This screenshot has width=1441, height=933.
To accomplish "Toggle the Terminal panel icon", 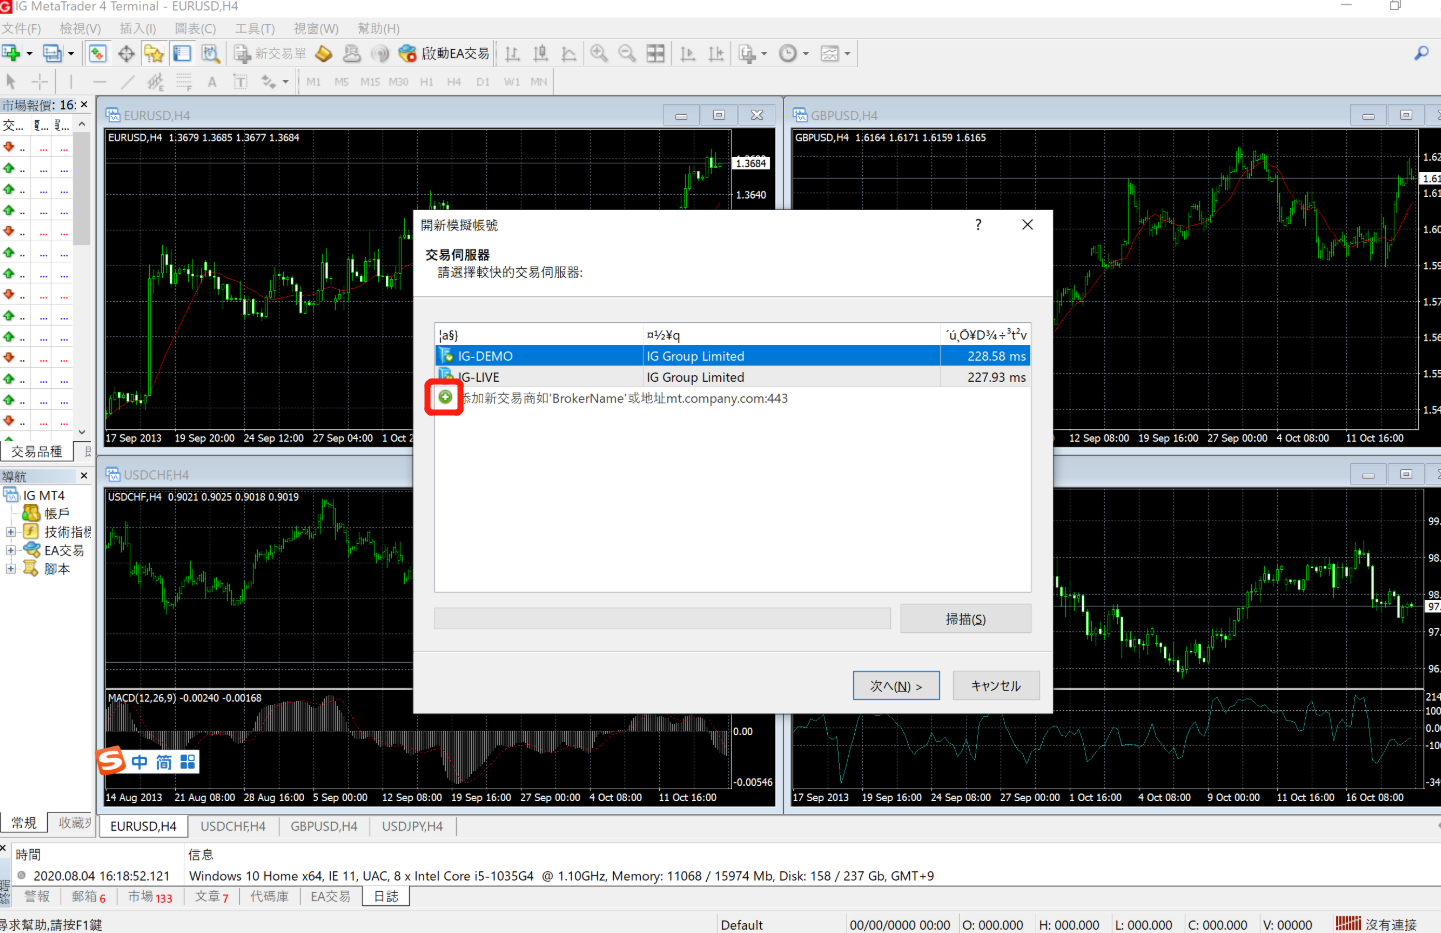I will pyautogui.click(x=182, y=53).
